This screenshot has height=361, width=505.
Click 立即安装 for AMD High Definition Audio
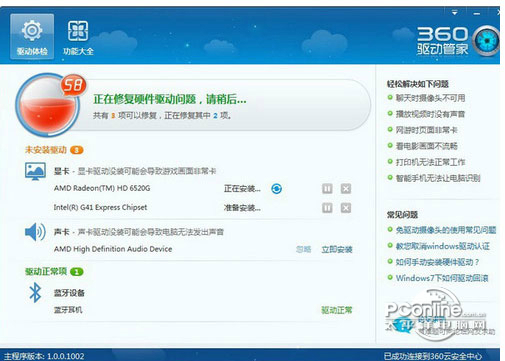click(x=337, y=249)
